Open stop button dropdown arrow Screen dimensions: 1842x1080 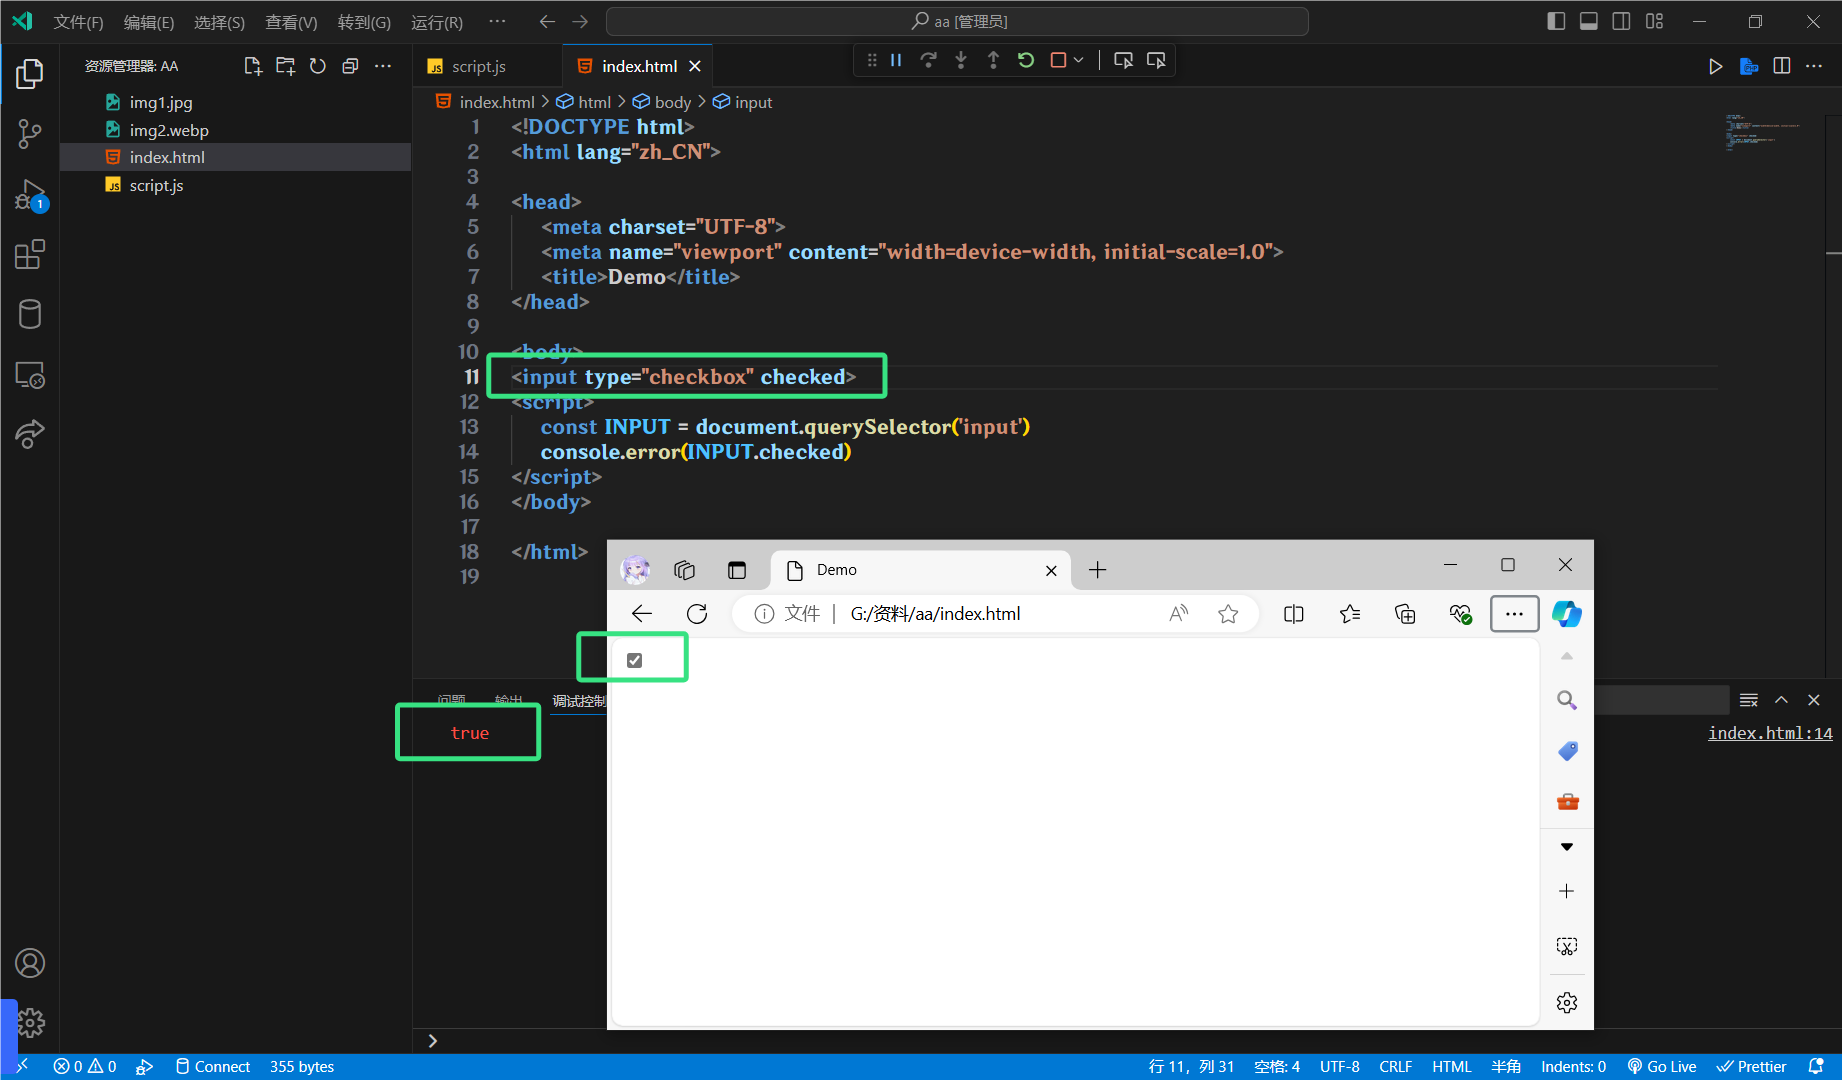1078,60
